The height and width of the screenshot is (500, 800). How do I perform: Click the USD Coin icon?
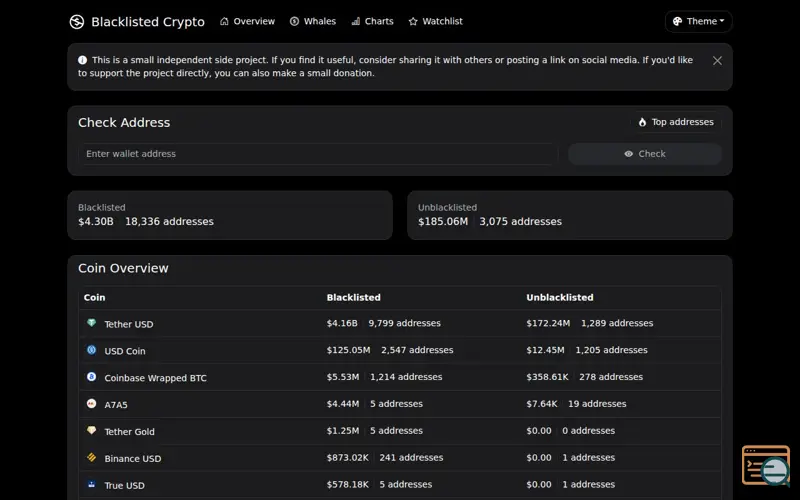click(91, 349)
